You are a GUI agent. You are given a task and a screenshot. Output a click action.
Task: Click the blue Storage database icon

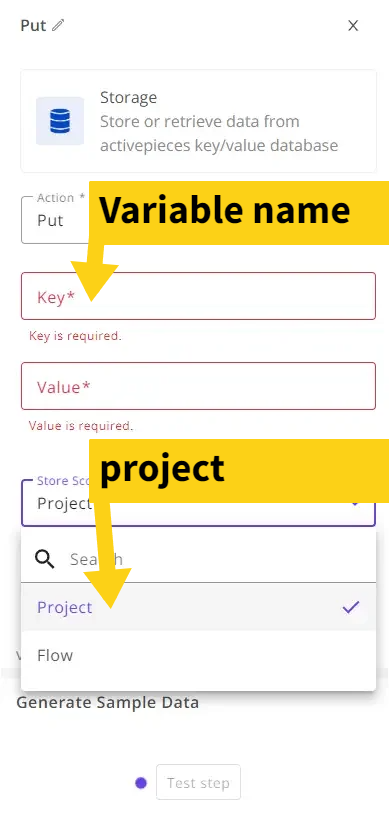pyautogui.click(x=60, y=121)
